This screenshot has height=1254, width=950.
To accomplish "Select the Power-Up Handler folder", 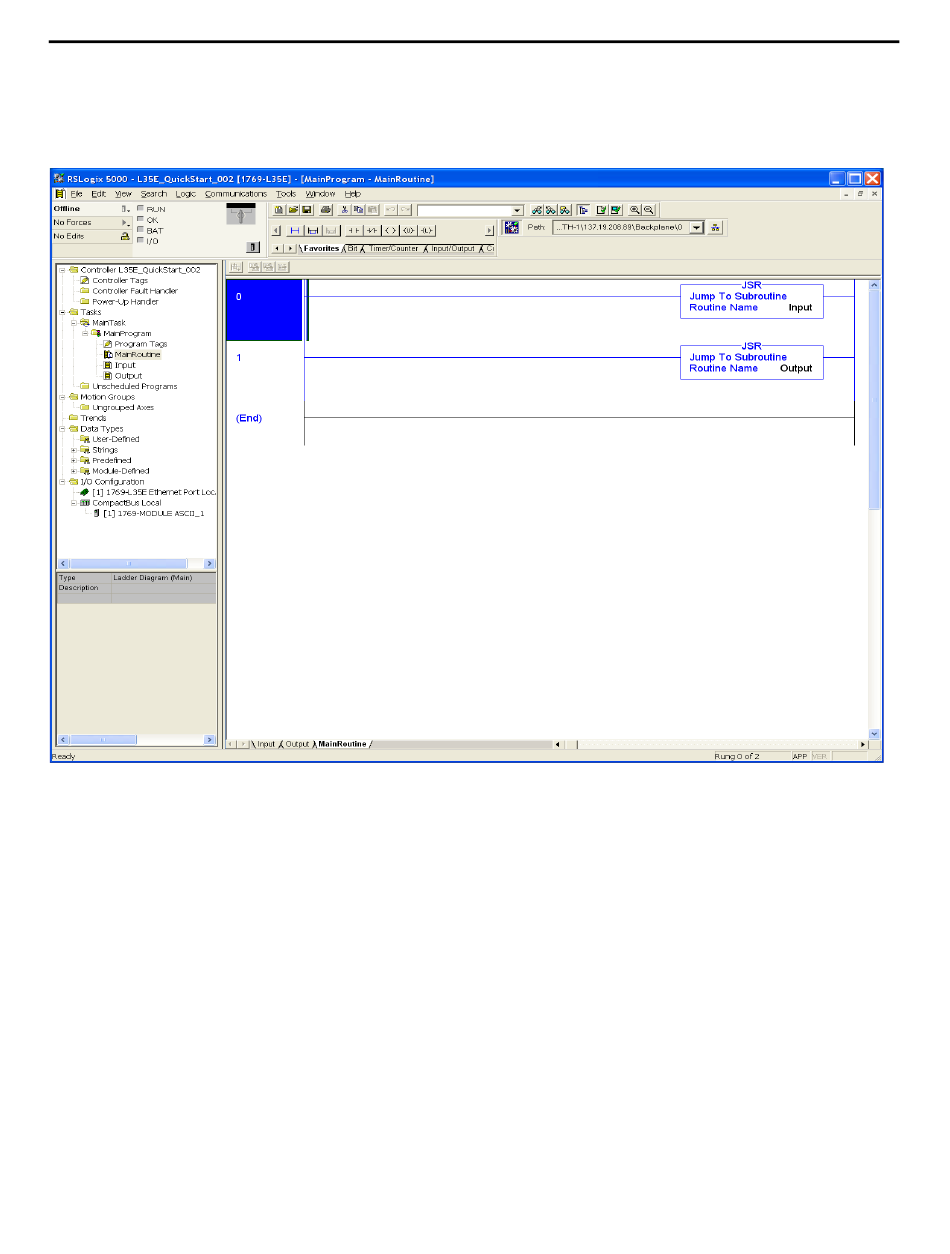I will pos(125,302).
